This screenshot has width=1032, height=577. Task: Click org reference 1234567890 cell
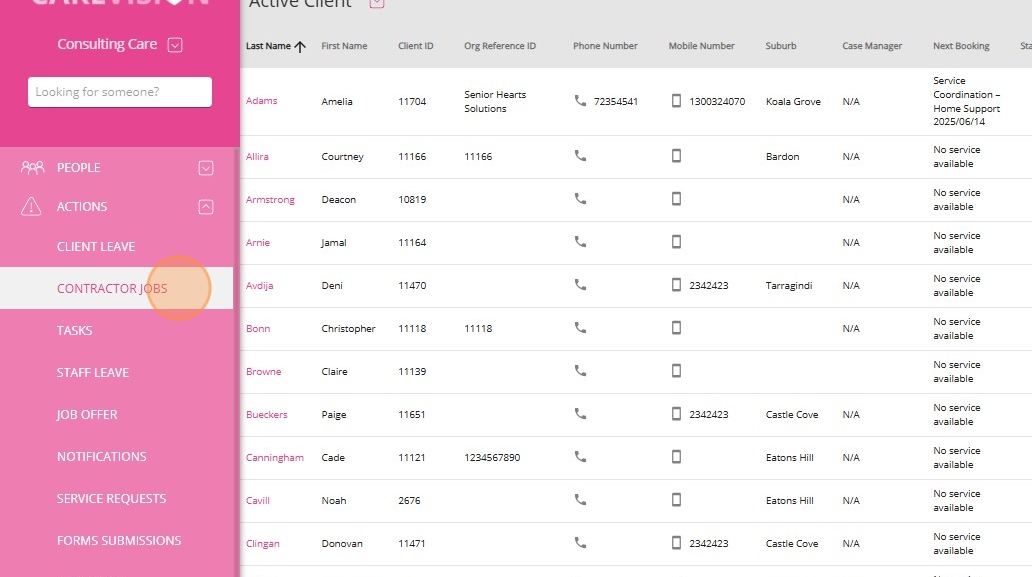pos(492,457)
